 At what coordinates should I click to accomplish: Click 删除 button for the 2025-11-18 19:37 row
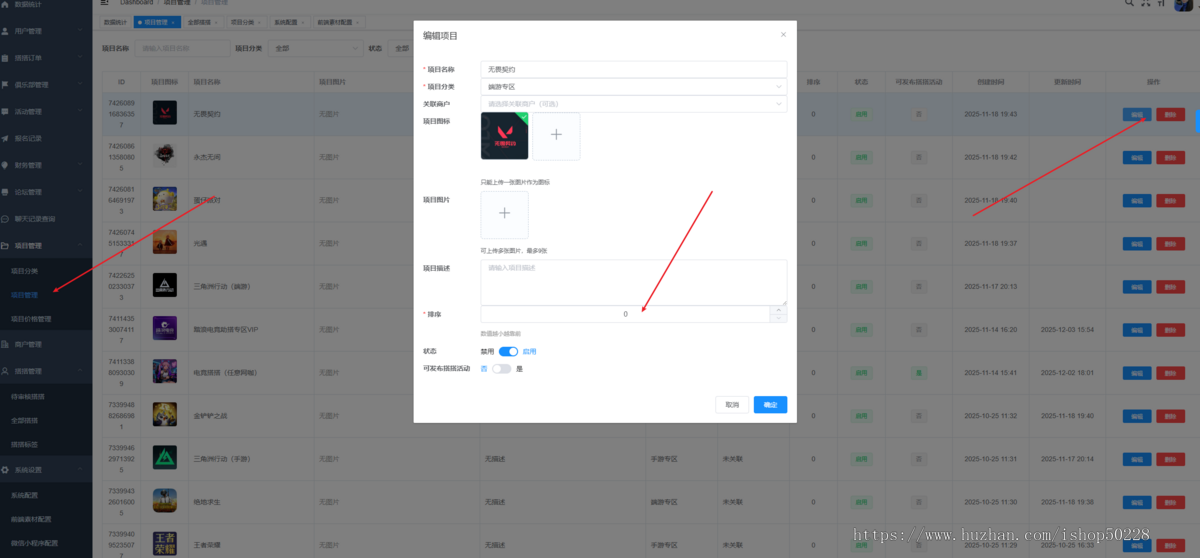pos(1170,243)
